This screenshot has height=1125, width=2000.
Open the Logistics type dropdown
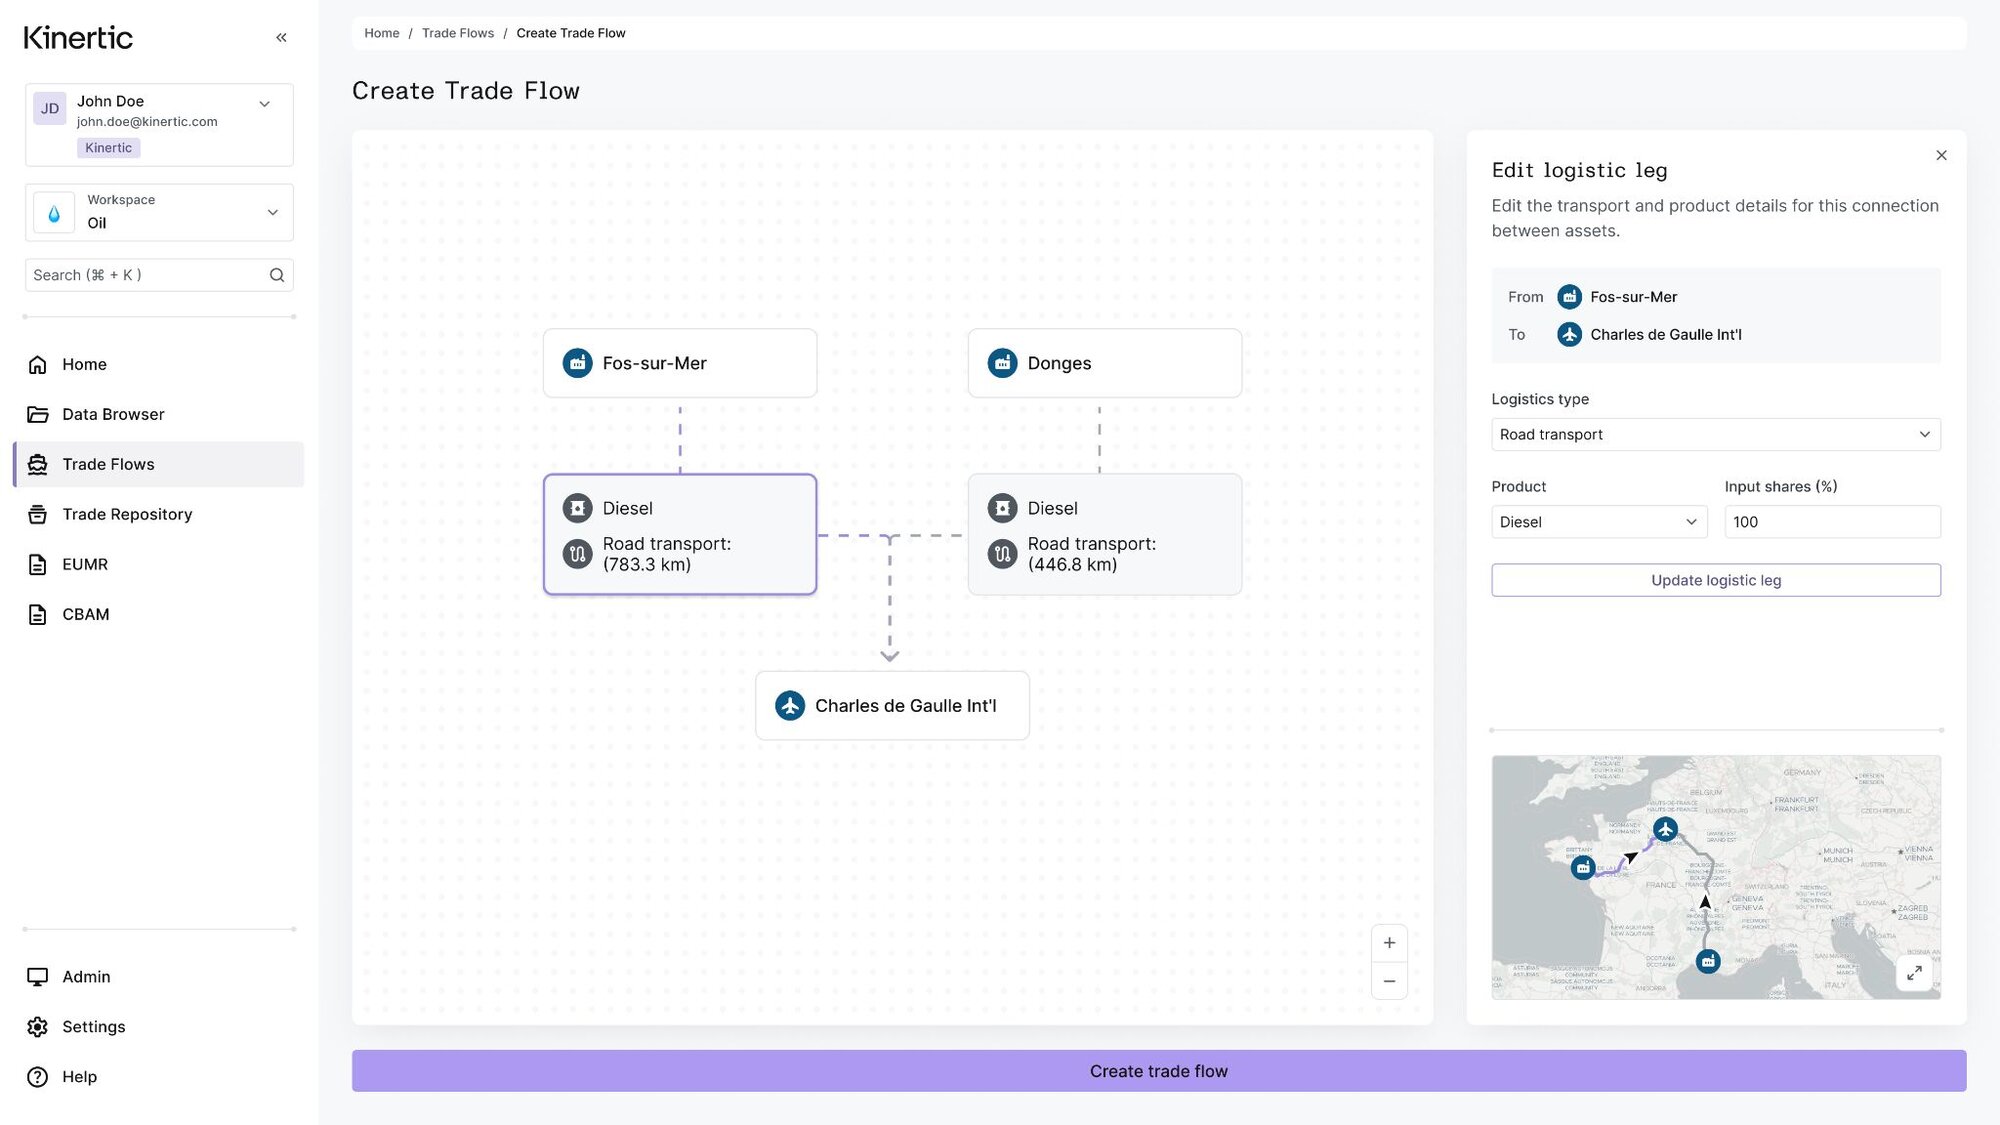coord(1715,435)
